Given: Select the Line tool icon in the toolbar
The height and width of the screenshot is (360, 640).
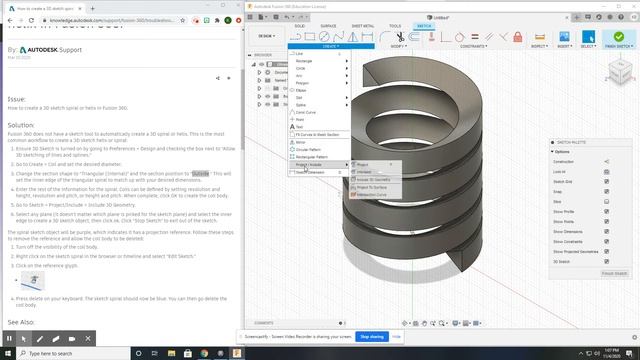Looking at the screenshot, I should [x=295, y=37].
